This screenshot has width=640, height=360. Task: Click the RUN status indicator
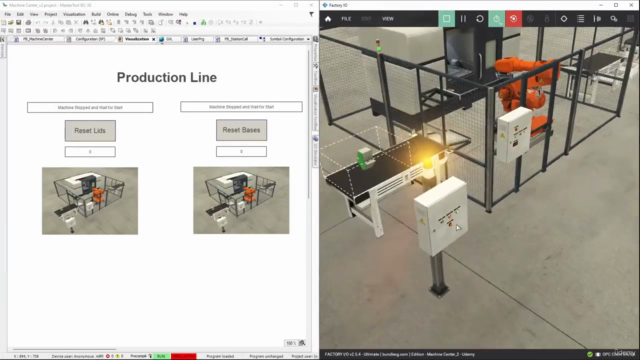(x=161, y=356)
